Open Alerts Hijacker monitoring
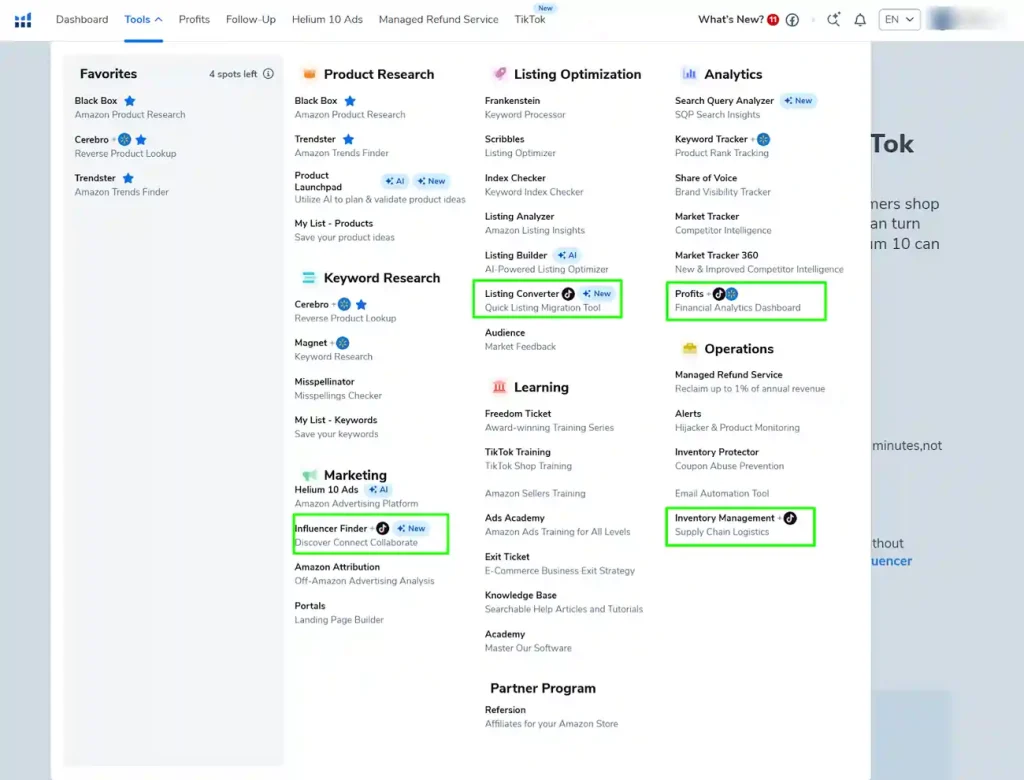The image size is (1024, 780). tap(737, 420)
